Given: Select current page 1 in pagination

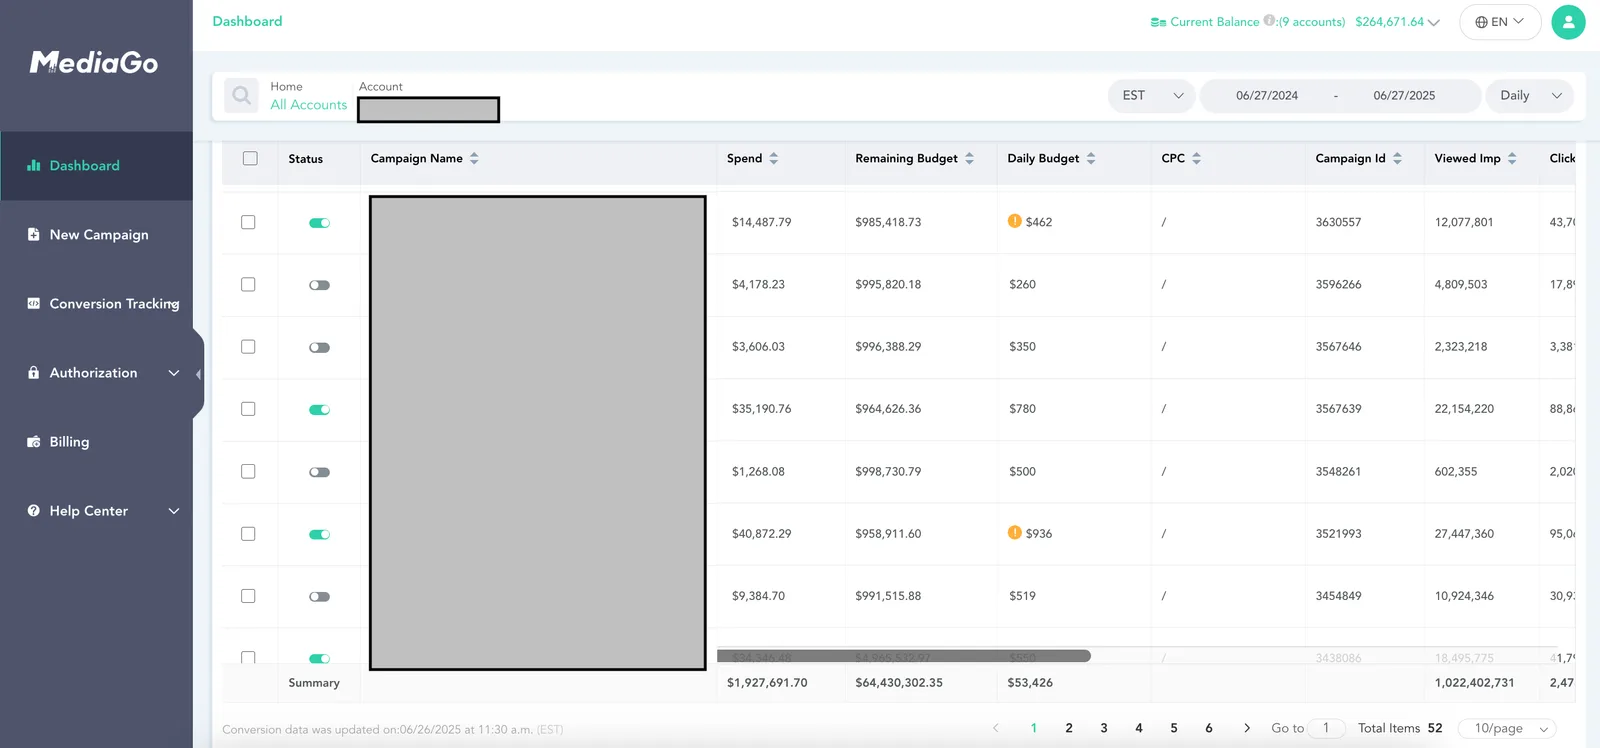Looking at the screenshot, I should click(x=1034, y=728).
